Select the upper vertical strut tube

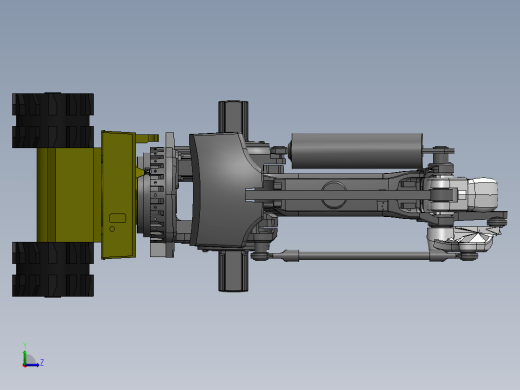coord(233,117)
